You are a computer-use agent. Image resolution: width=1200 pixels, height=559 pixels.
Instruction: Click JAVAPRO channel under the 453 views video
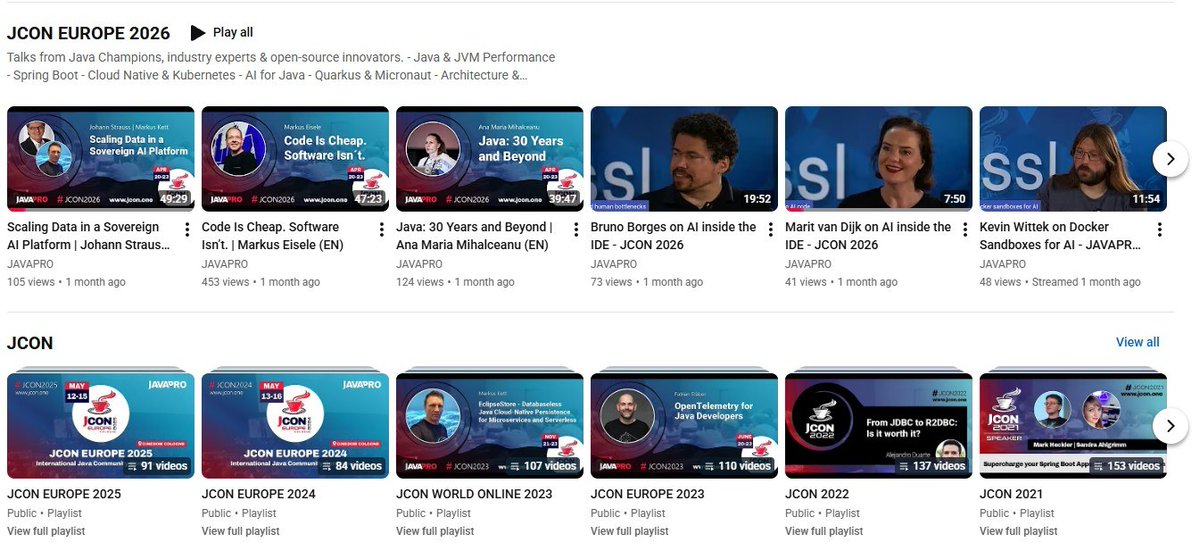point(226,264)
